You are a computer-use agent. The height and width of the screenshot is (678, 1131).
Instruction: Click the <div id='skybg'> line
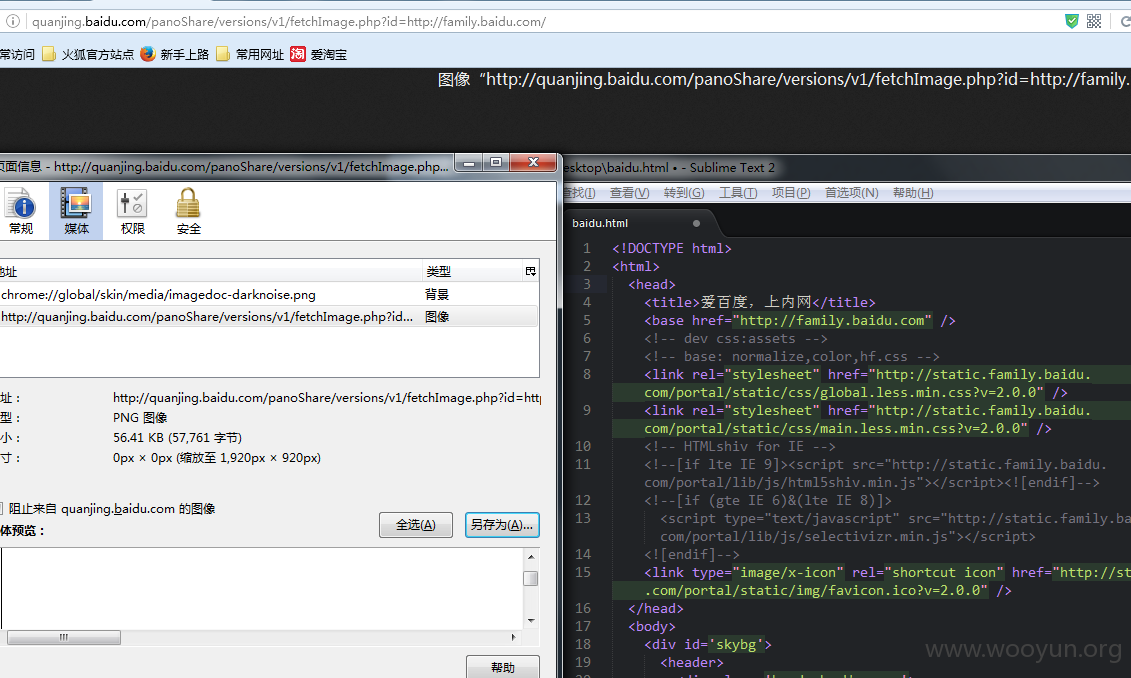pyautogui.click(x=708, y=645)
